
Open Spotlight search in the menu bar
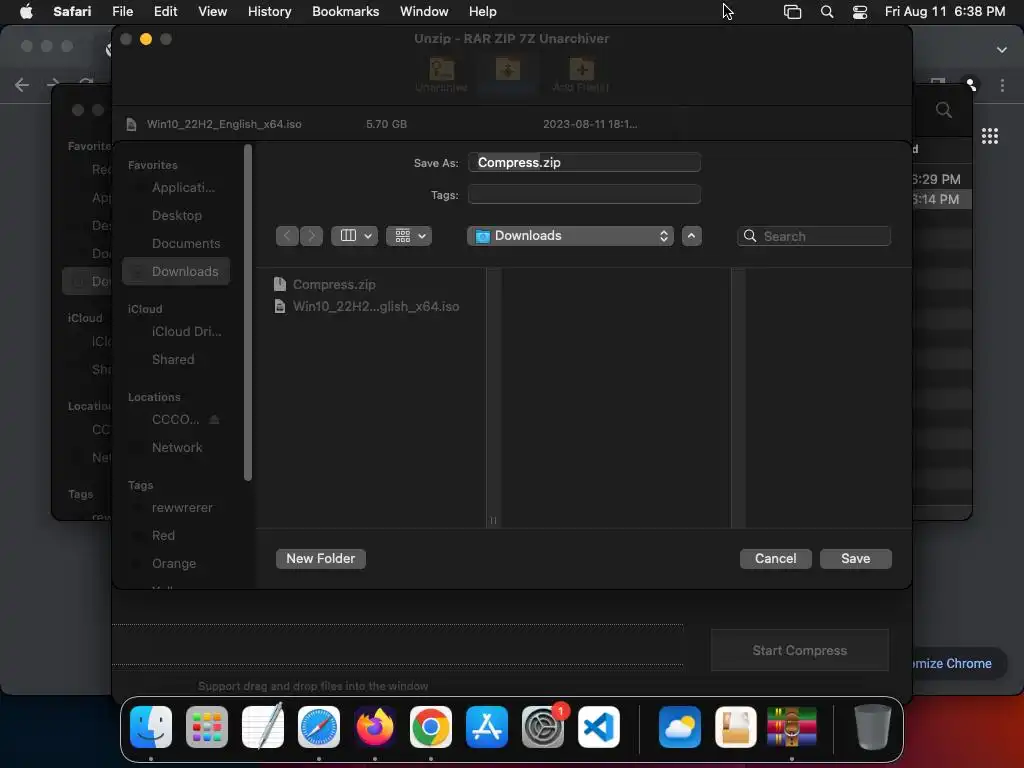click(827, 12)
